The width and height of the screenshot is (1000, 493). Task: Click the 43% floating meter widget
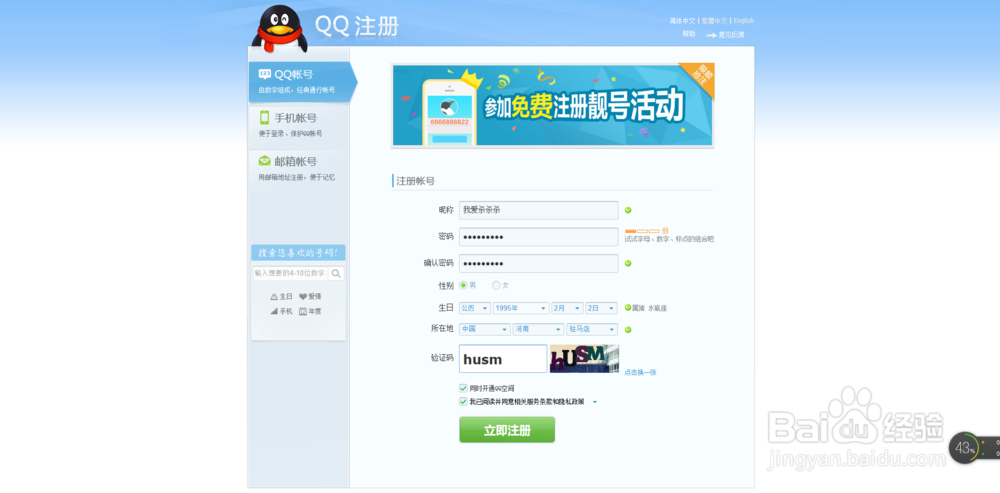click(964, 448)
